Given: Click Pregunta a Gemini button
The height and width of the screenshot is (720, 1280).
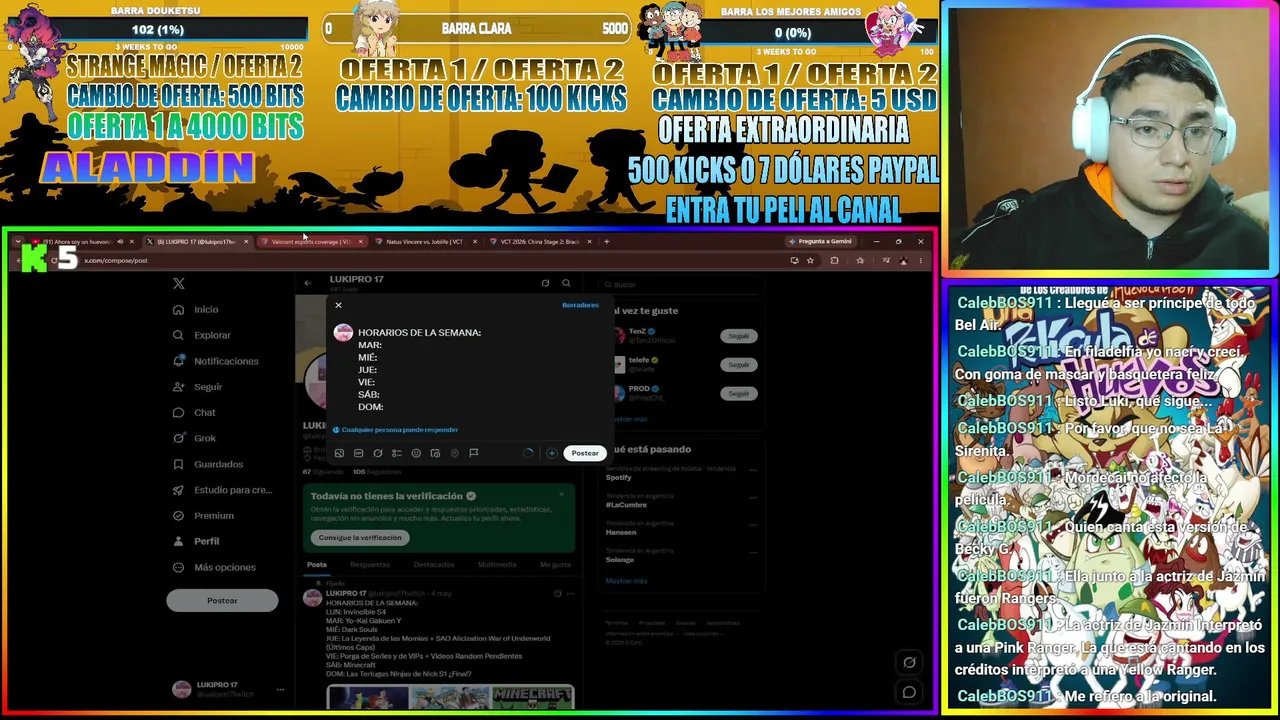Looking at the screenshot, I should click(x=821, y=242).
